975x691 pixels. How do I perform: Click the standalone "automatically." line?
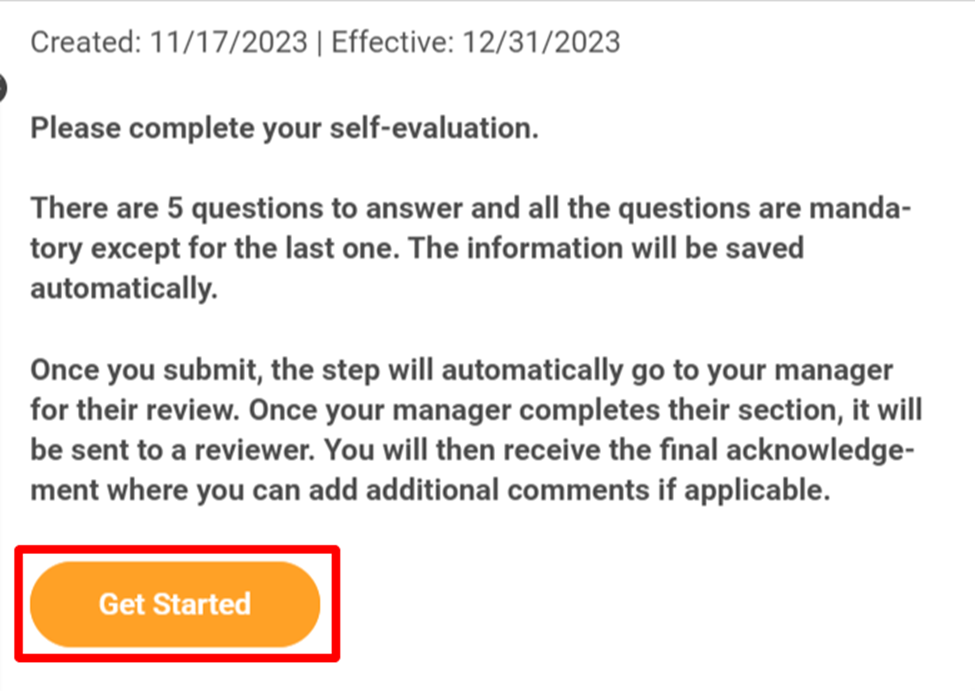[x=124, y=289]
